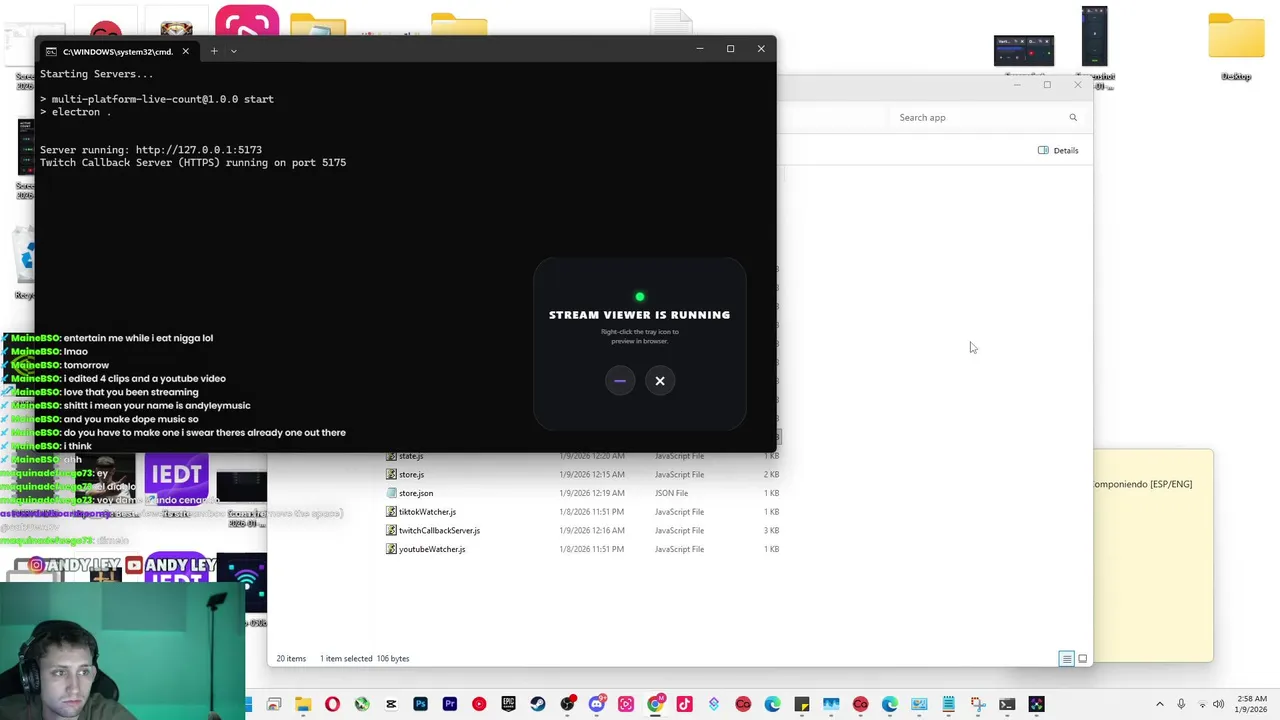Image resolution: width=1280 pixels, height=720 pixels.
Task: Launch CapCut from the taskbar
Action: tap(391, 705)
